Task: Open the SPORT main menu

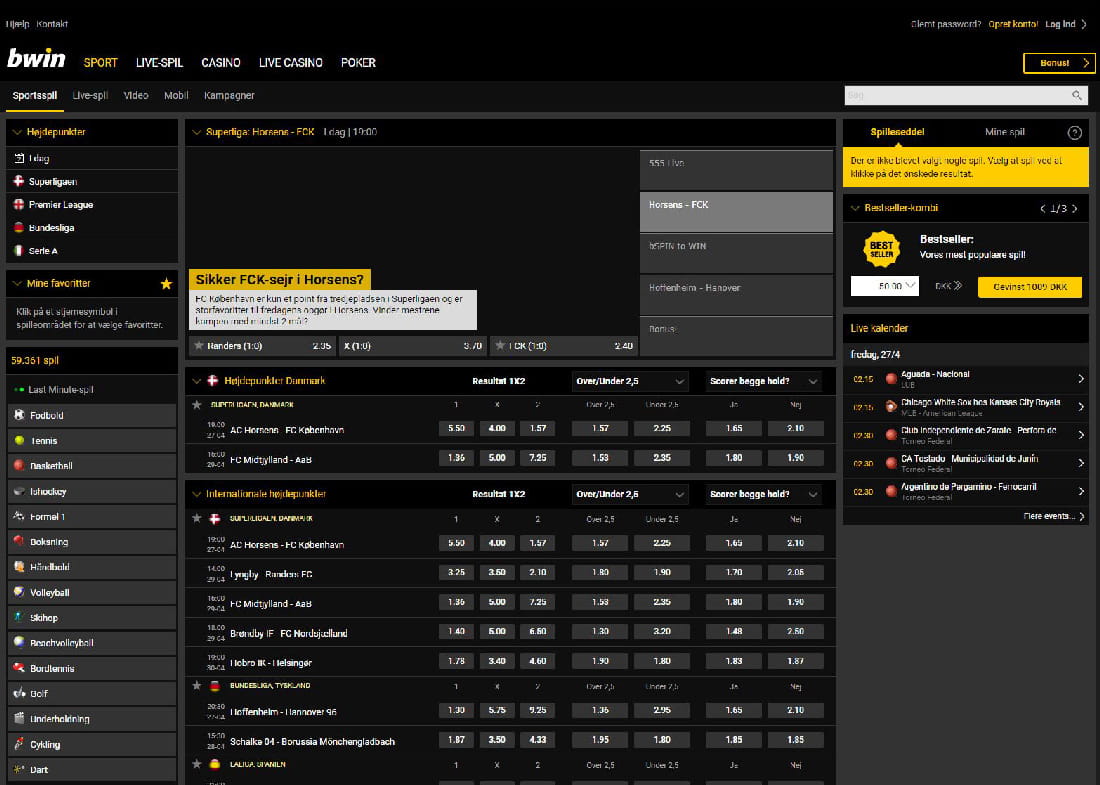Action: pos(100,62)
